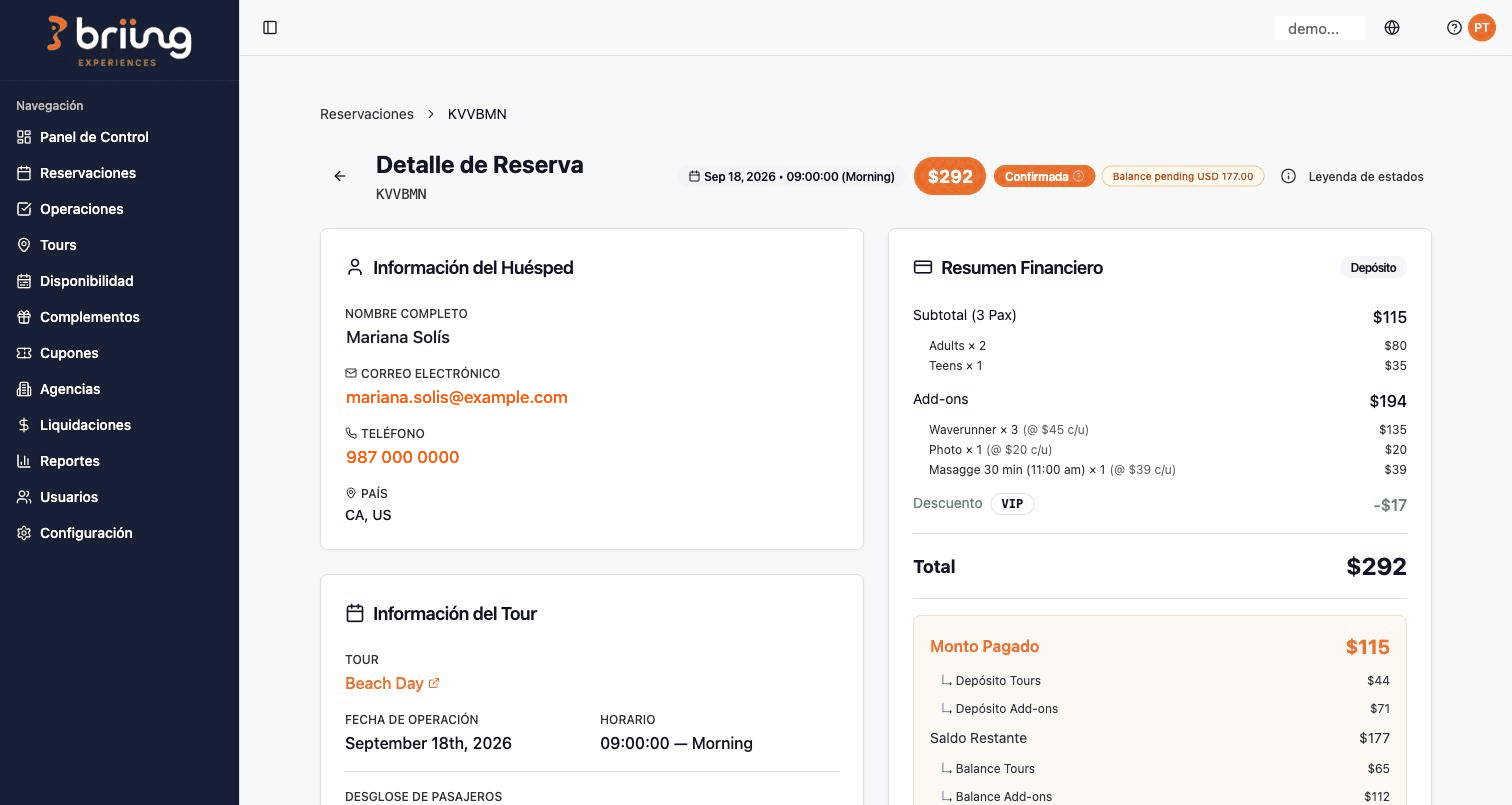
Task: Open the language globe icon
Action: (1392, 28)
